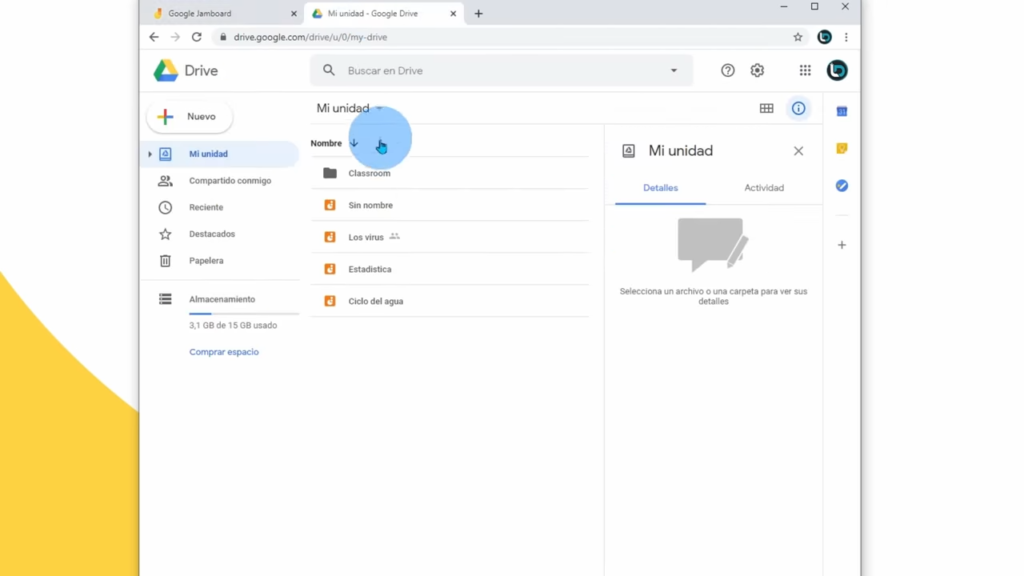Click the shared people icon on Los virus

394,236
